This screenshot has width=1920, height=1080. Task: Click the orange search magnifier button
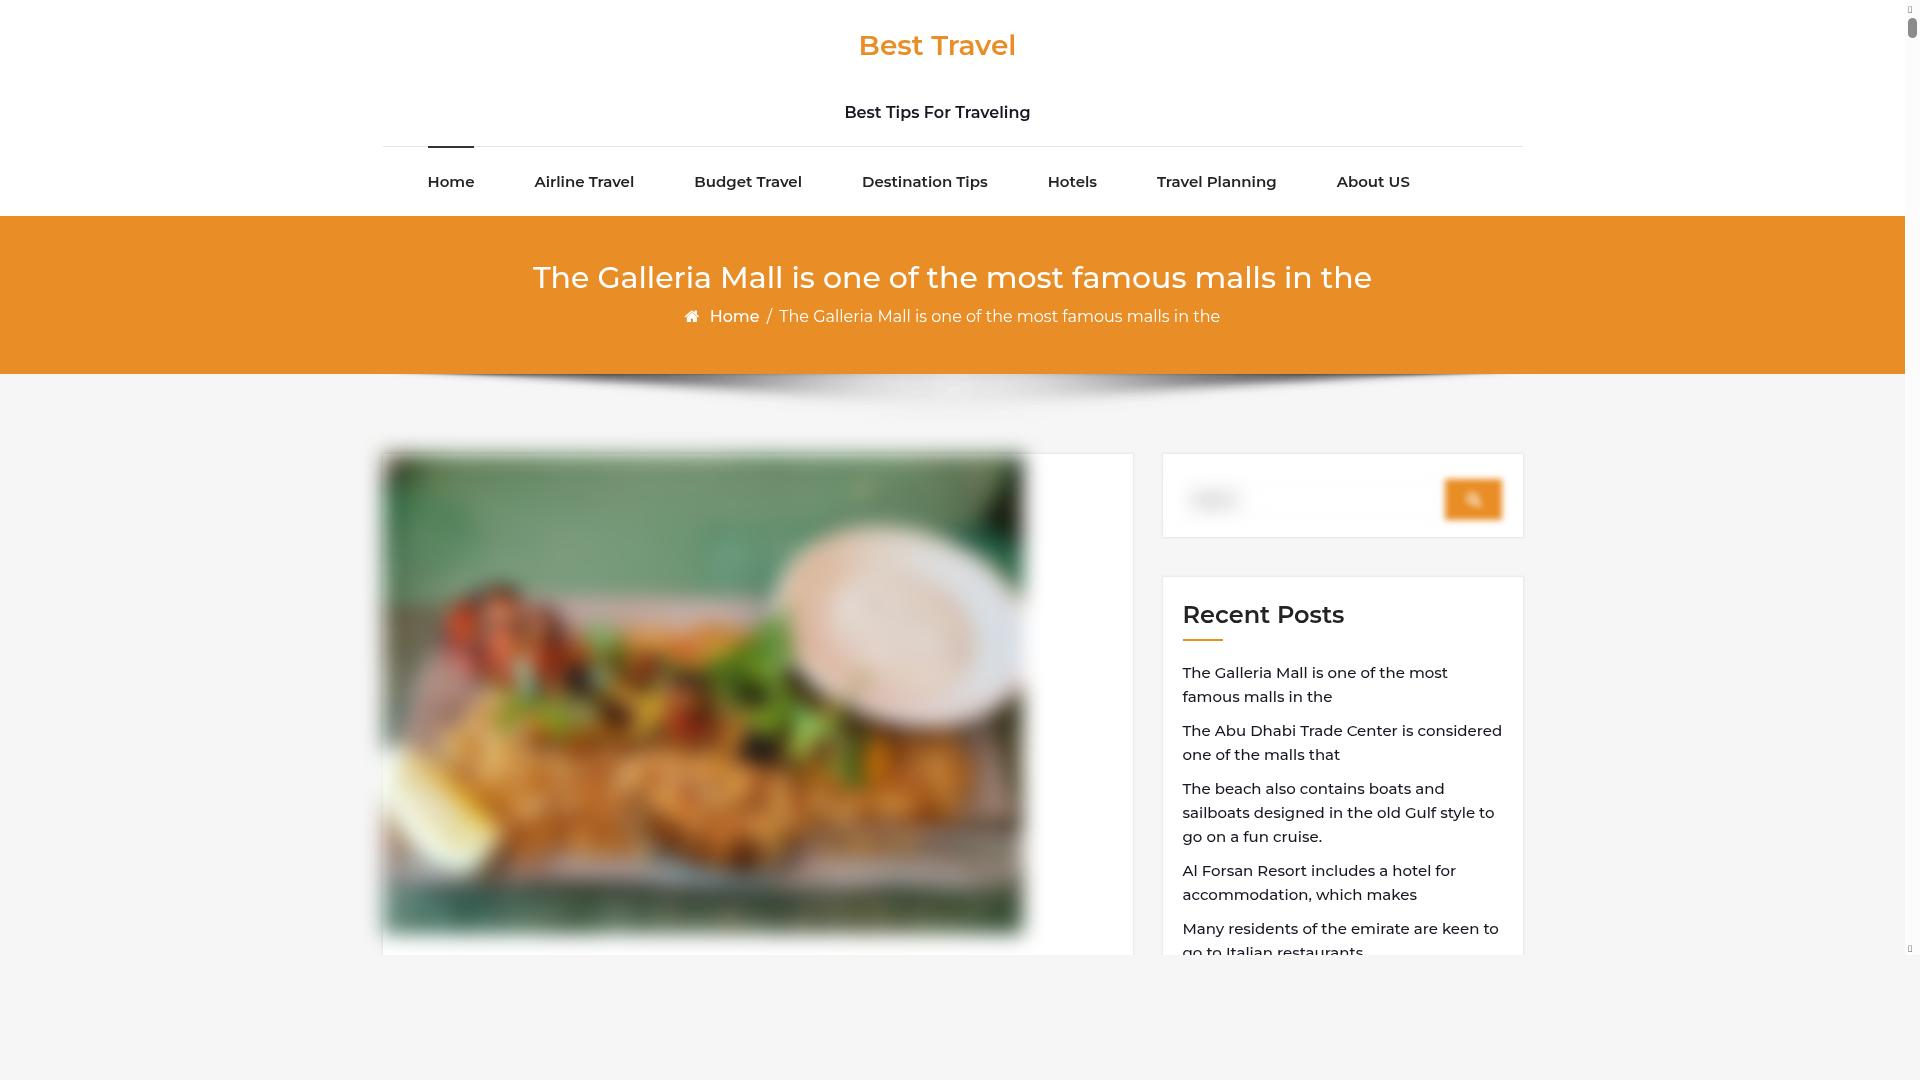pyautogui.click(x=1473, y=499)
